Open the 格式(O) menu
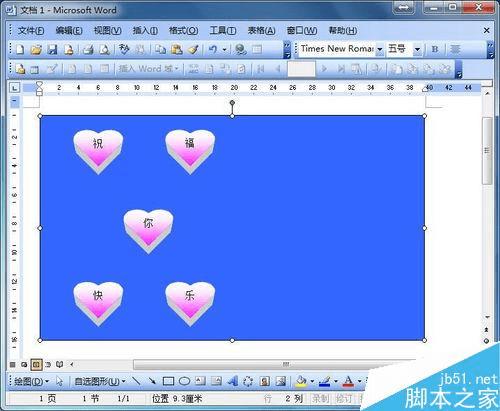The width and height of the screenshot is (500, 411). coord(183,31)
